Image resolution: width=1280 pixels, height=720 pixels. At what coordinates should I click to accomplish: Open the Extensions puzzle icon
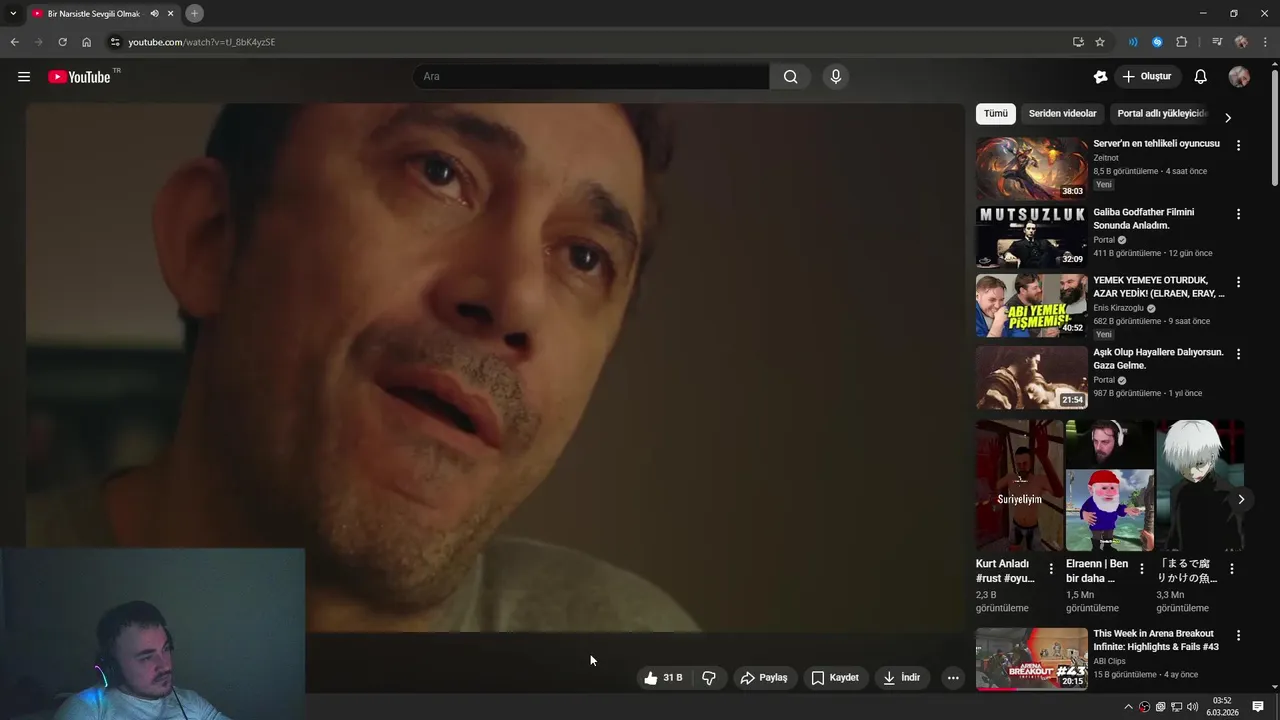tap(1182, 42)
